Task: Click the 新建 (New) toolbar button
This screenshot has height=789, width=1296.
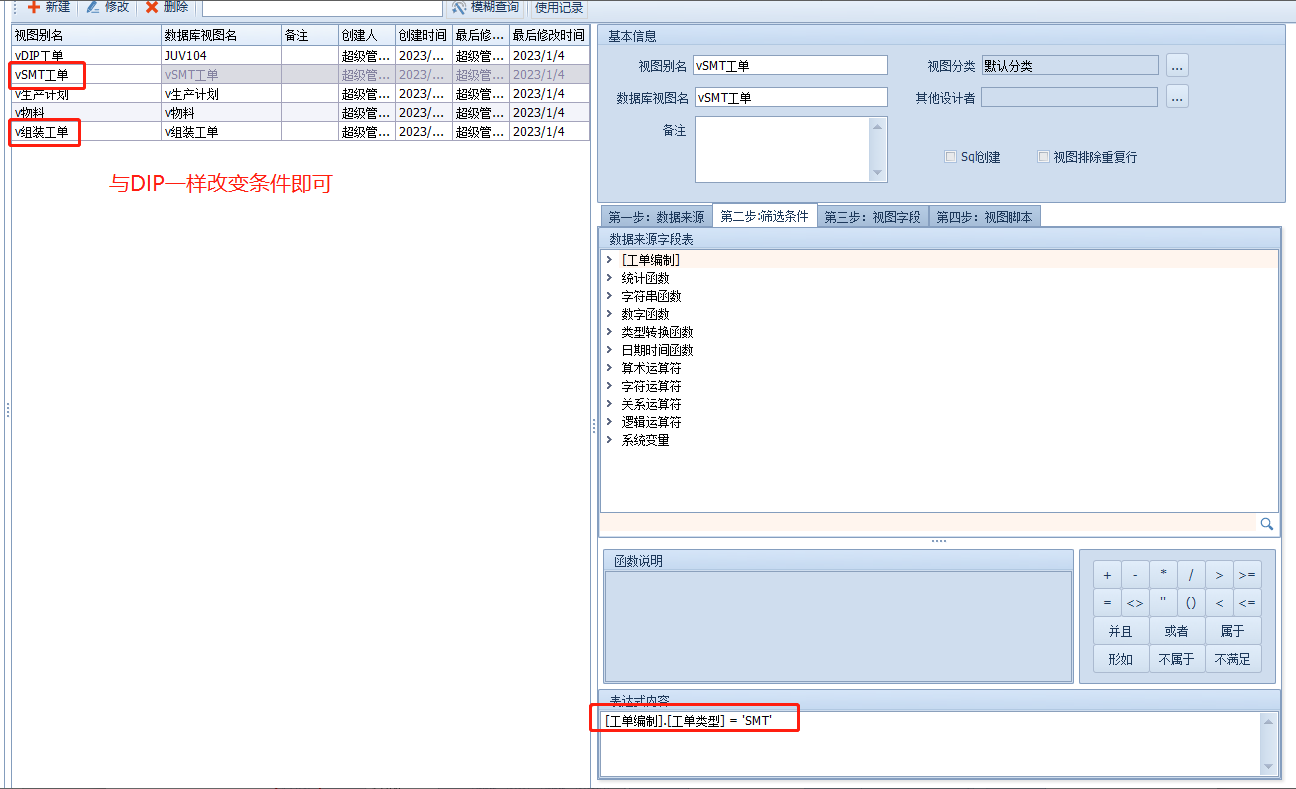Action: point(48,7)
